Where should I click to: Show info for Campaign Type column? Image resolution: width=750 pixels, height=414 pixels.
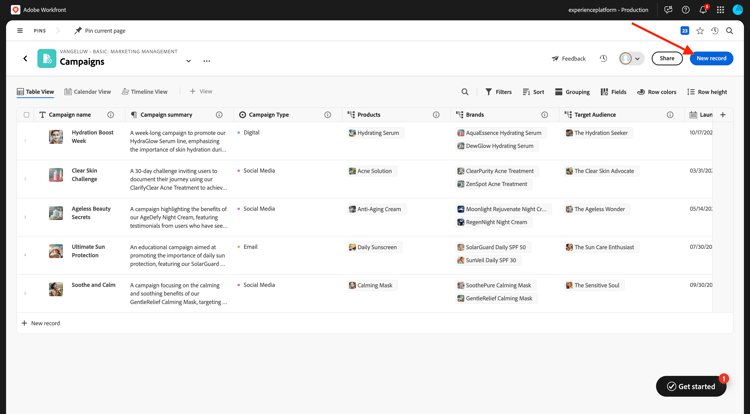[328, 115]
